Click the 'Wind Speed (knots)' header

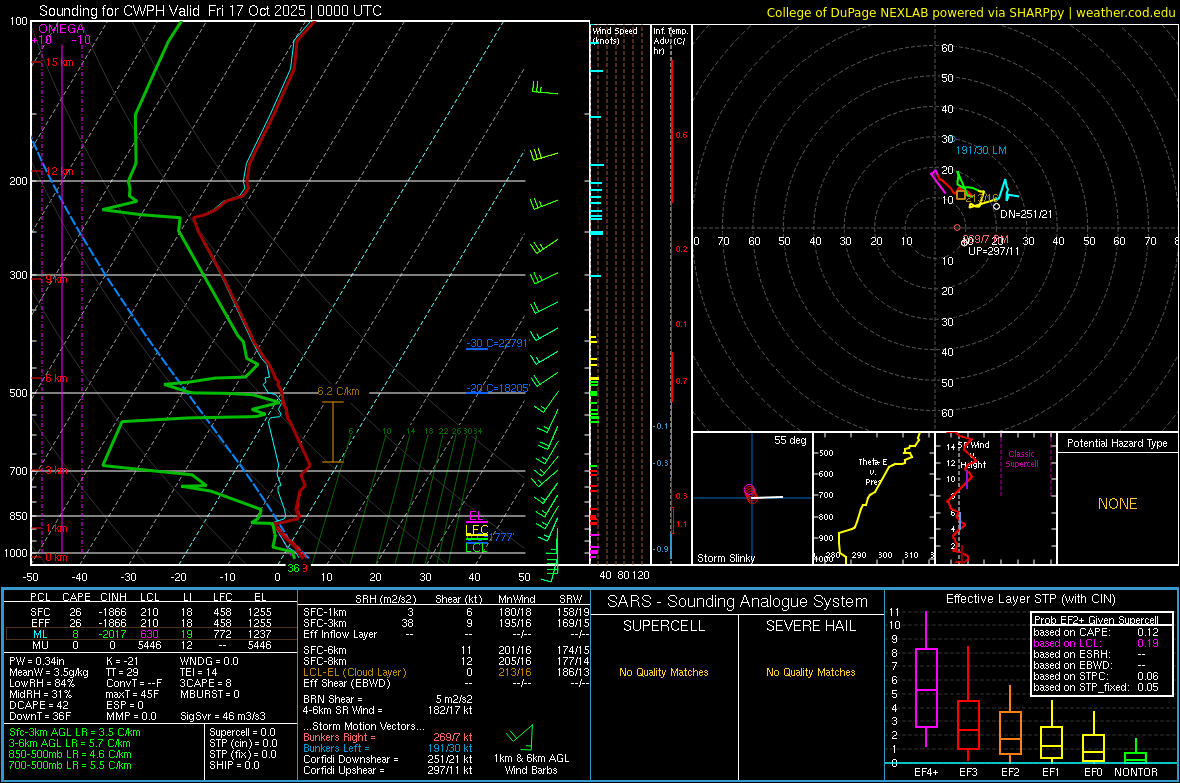click(614, 35)
